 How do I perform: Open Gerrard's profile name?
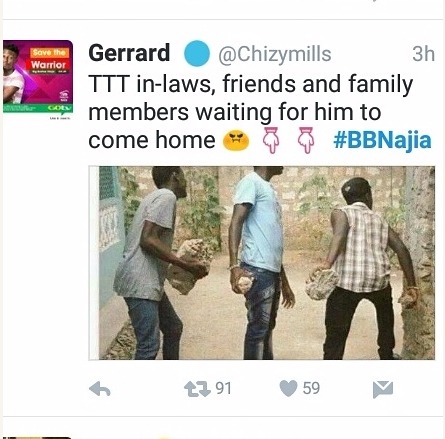pyautogui.click(x=129, y=53)
